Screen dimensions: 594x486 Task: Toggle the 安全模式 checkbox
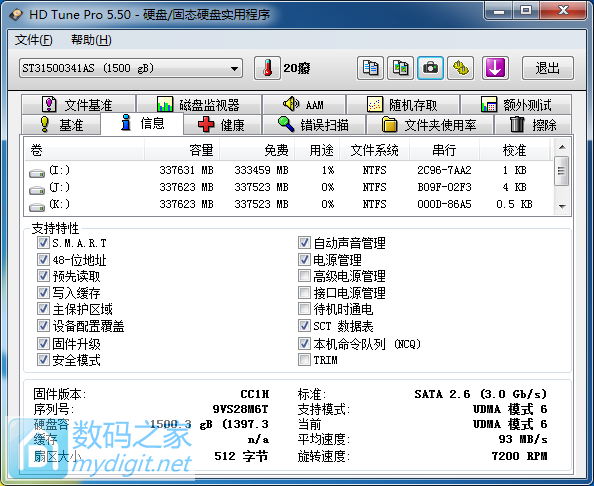tap(43, 359)
